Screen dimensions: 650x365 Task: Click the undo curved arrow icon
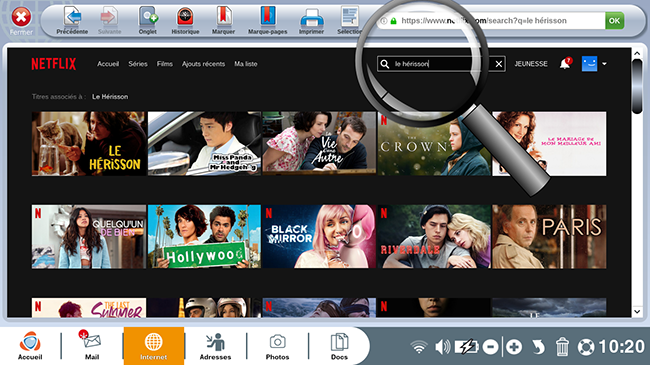pos(538,347)
